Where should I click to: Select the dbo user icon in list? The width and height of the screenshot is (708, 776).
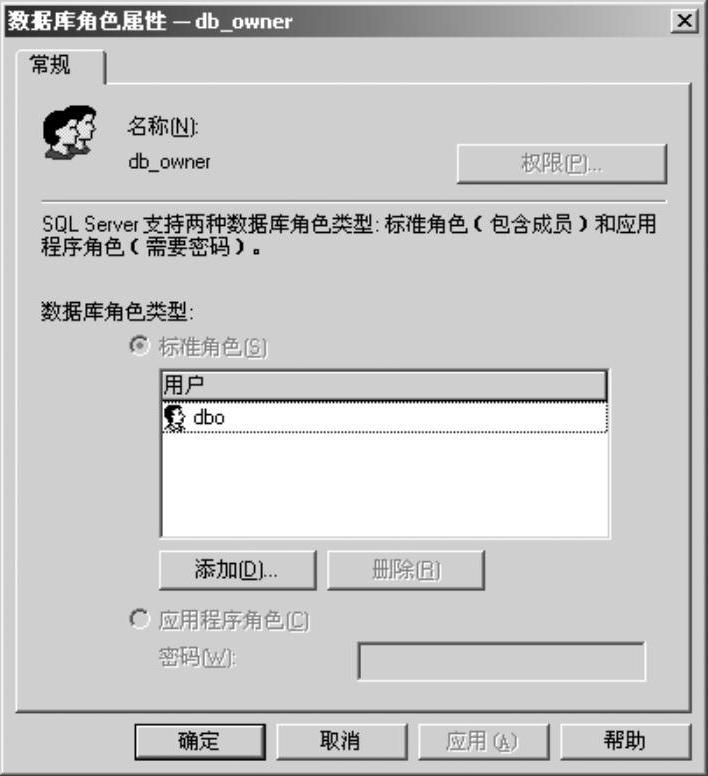tap(174, 418)
